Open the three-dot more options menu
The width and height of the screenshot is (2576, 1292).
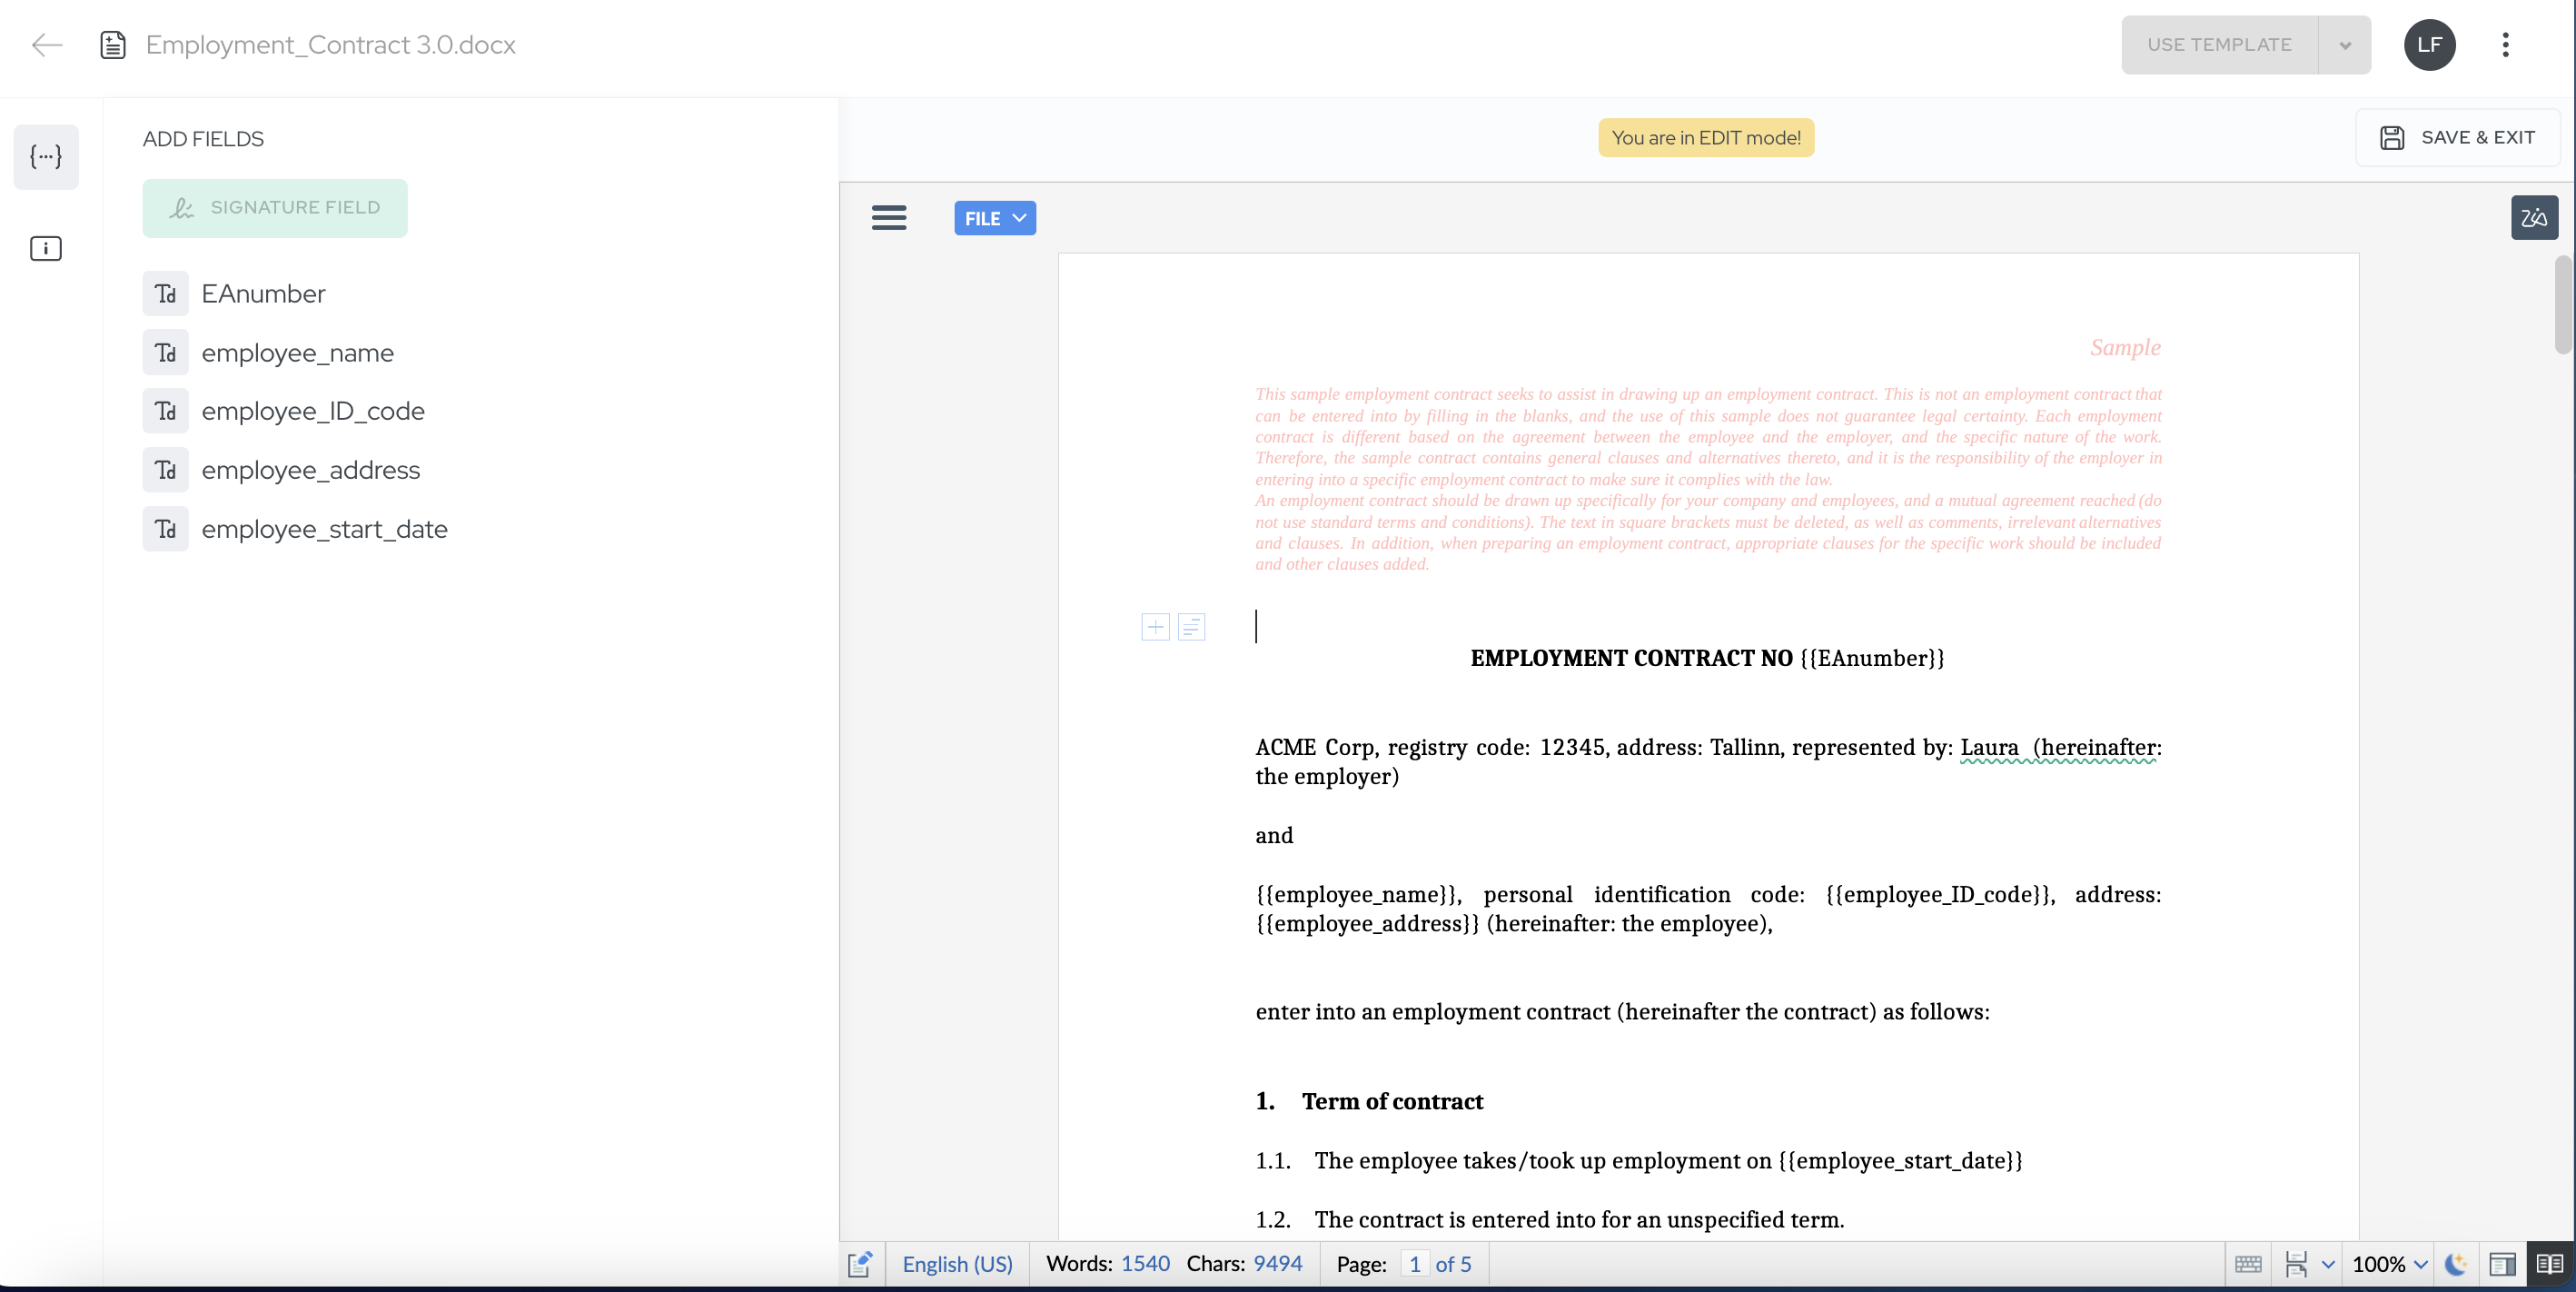[2505, 45]
